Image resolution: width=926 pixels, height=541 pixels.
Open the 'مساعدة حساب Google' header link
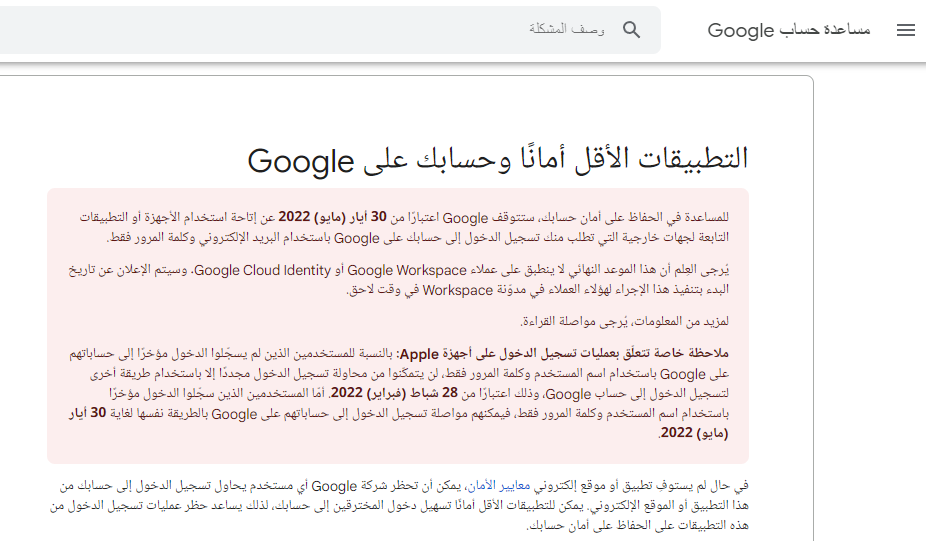coord(789,30)
